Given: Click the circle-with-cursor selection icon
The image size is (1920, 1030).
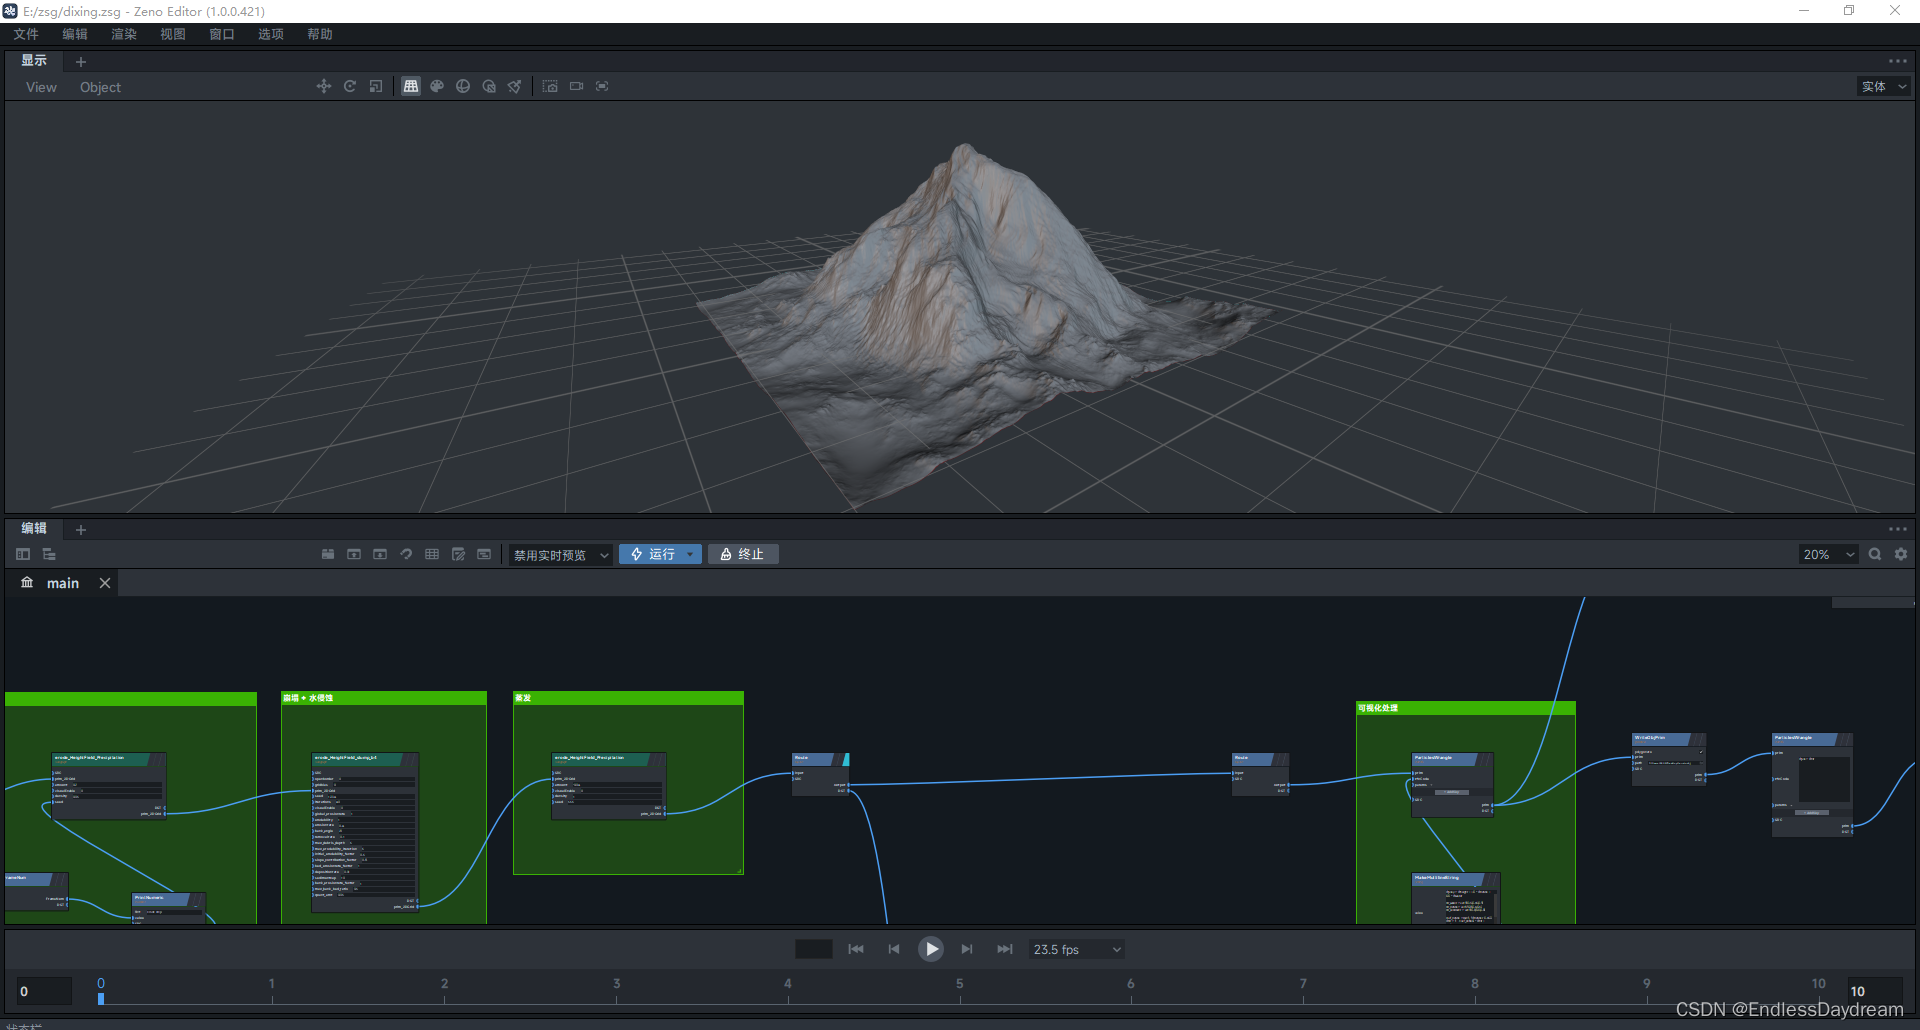Looking at the screenshot, I should tap(489, 86).
